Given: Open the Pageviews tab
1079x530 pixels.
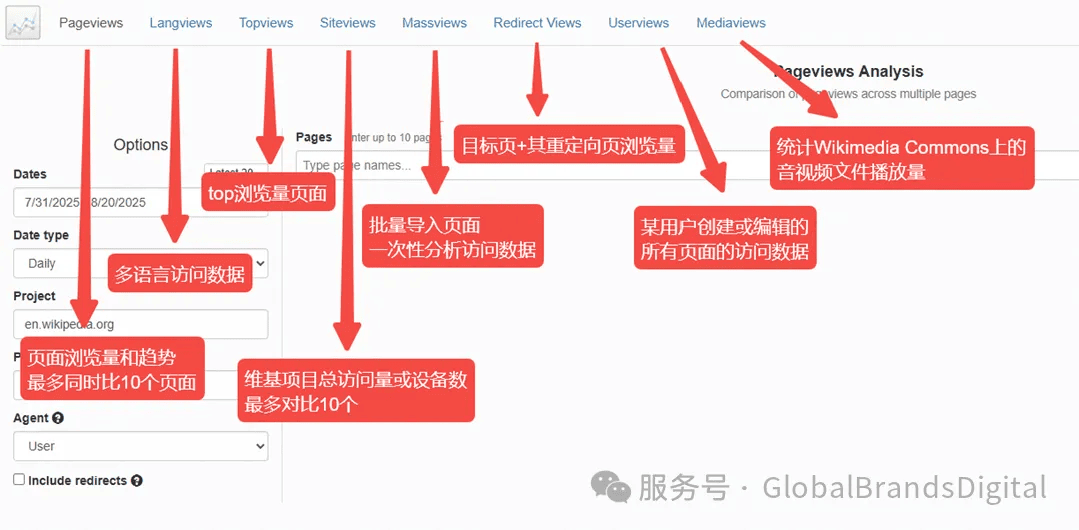Looking at the screenshot, I should click(x=91, y=23).
